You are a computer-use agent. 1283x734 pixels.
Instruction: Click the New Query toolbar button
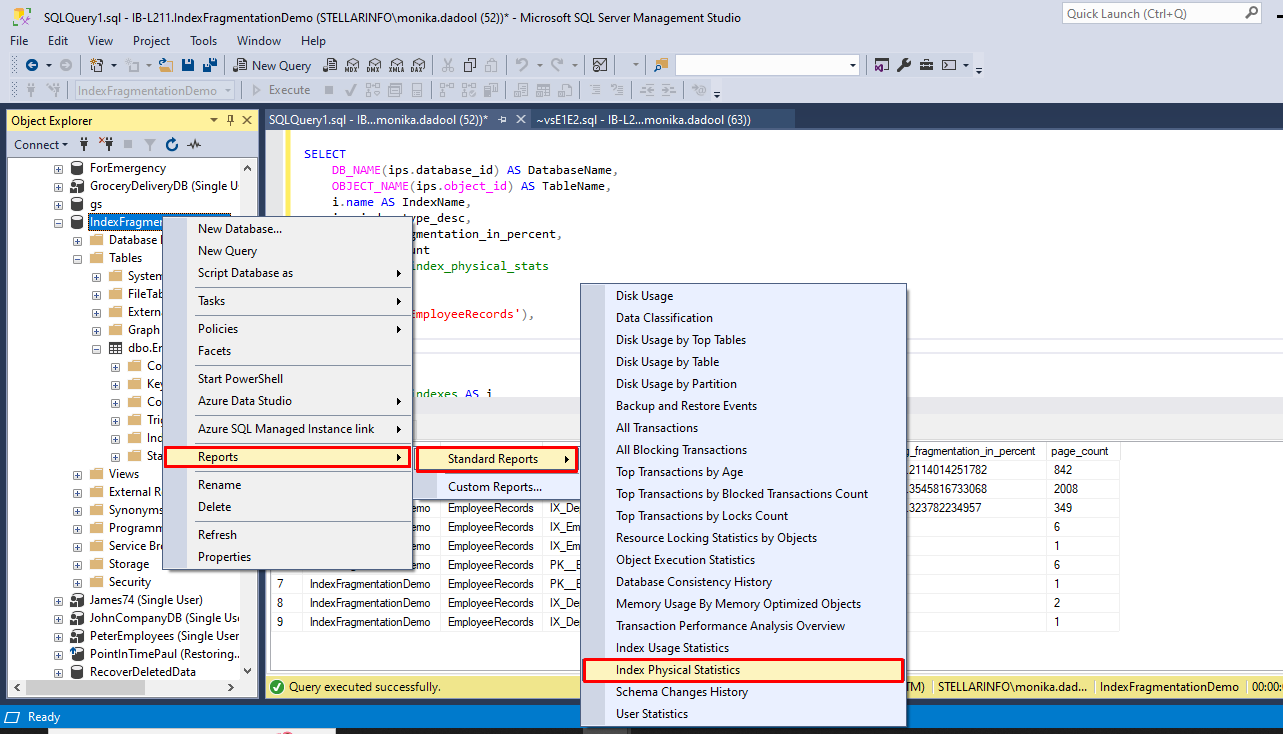point(273,65)
